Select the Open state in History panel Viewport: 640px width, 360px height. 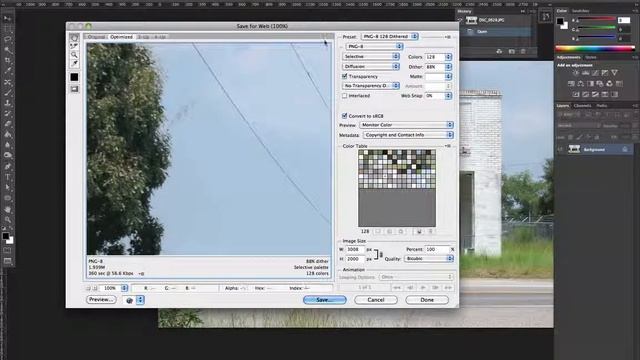tap(496, 31)
